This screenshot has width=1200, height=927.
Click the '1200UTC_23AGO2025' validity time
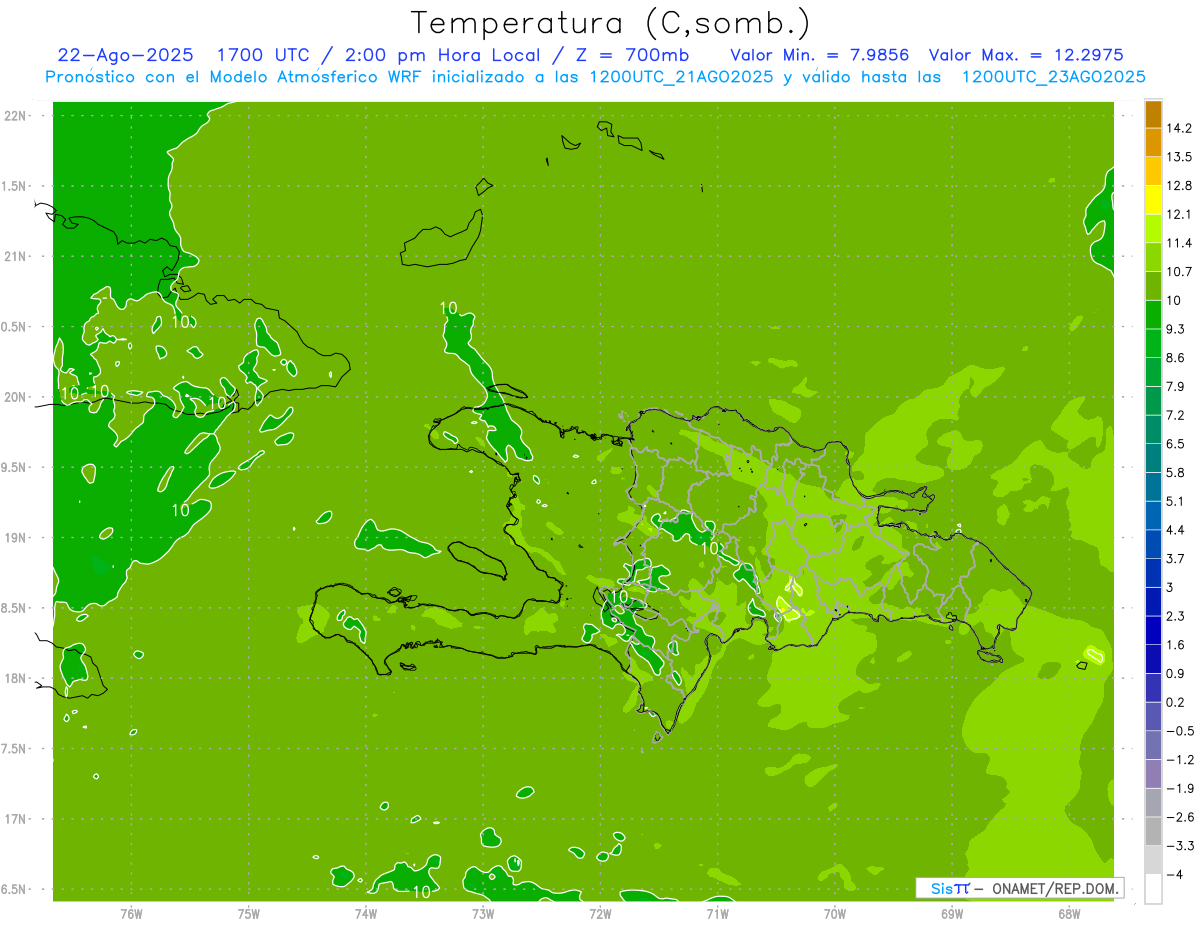tap(1053, 77)
